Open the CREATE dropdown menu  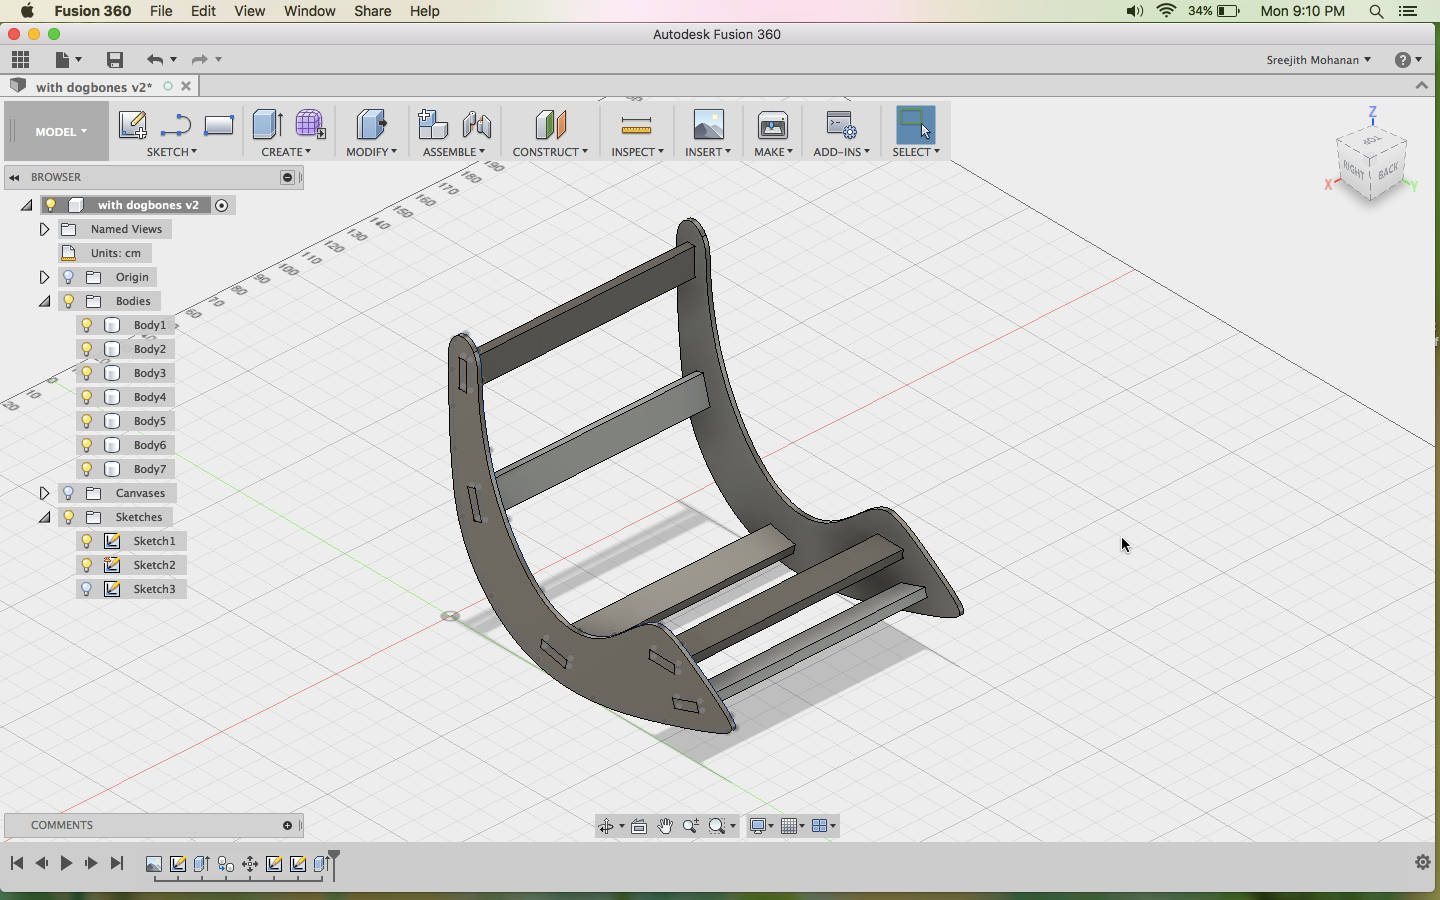click(286, 152)
